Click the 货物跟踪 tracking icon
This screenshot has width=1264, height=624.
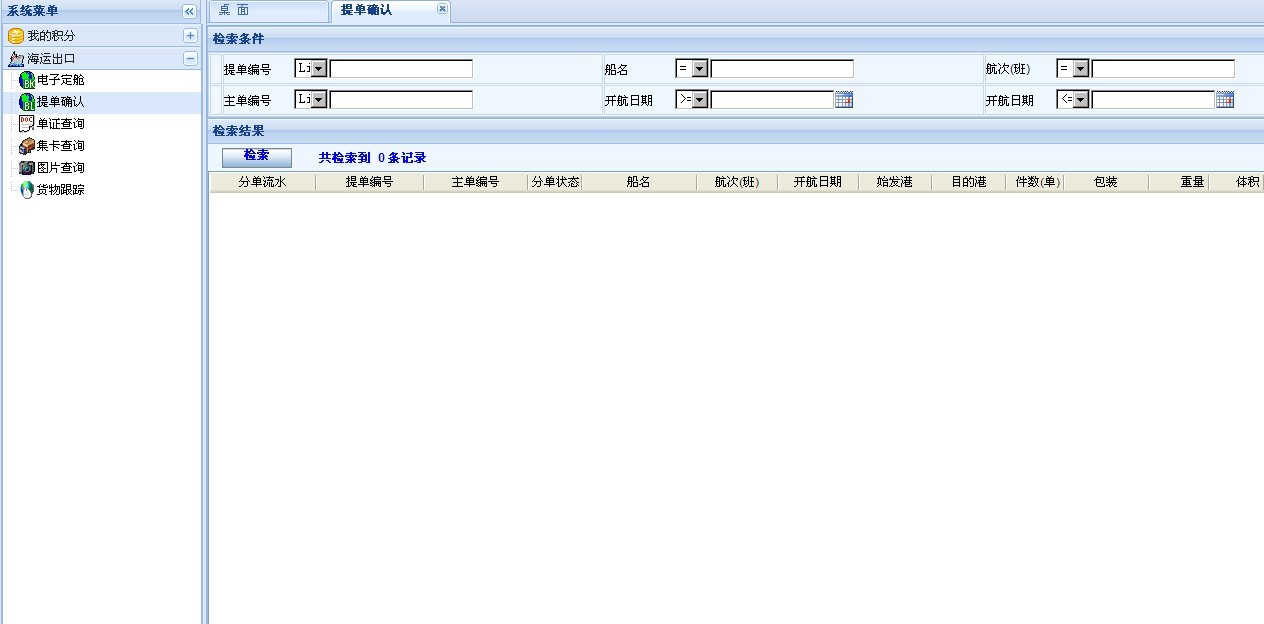pos(27,190)
